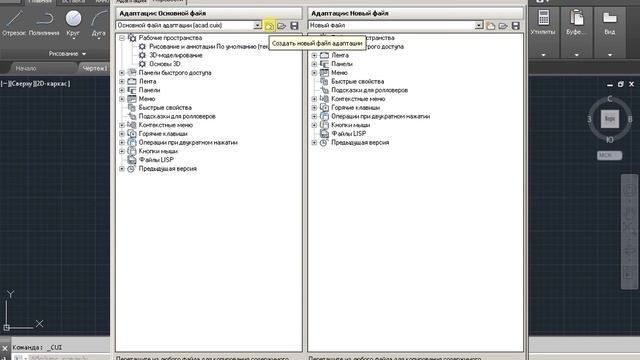Expand the Утилиты panel arrow

(x=543, y=55)
